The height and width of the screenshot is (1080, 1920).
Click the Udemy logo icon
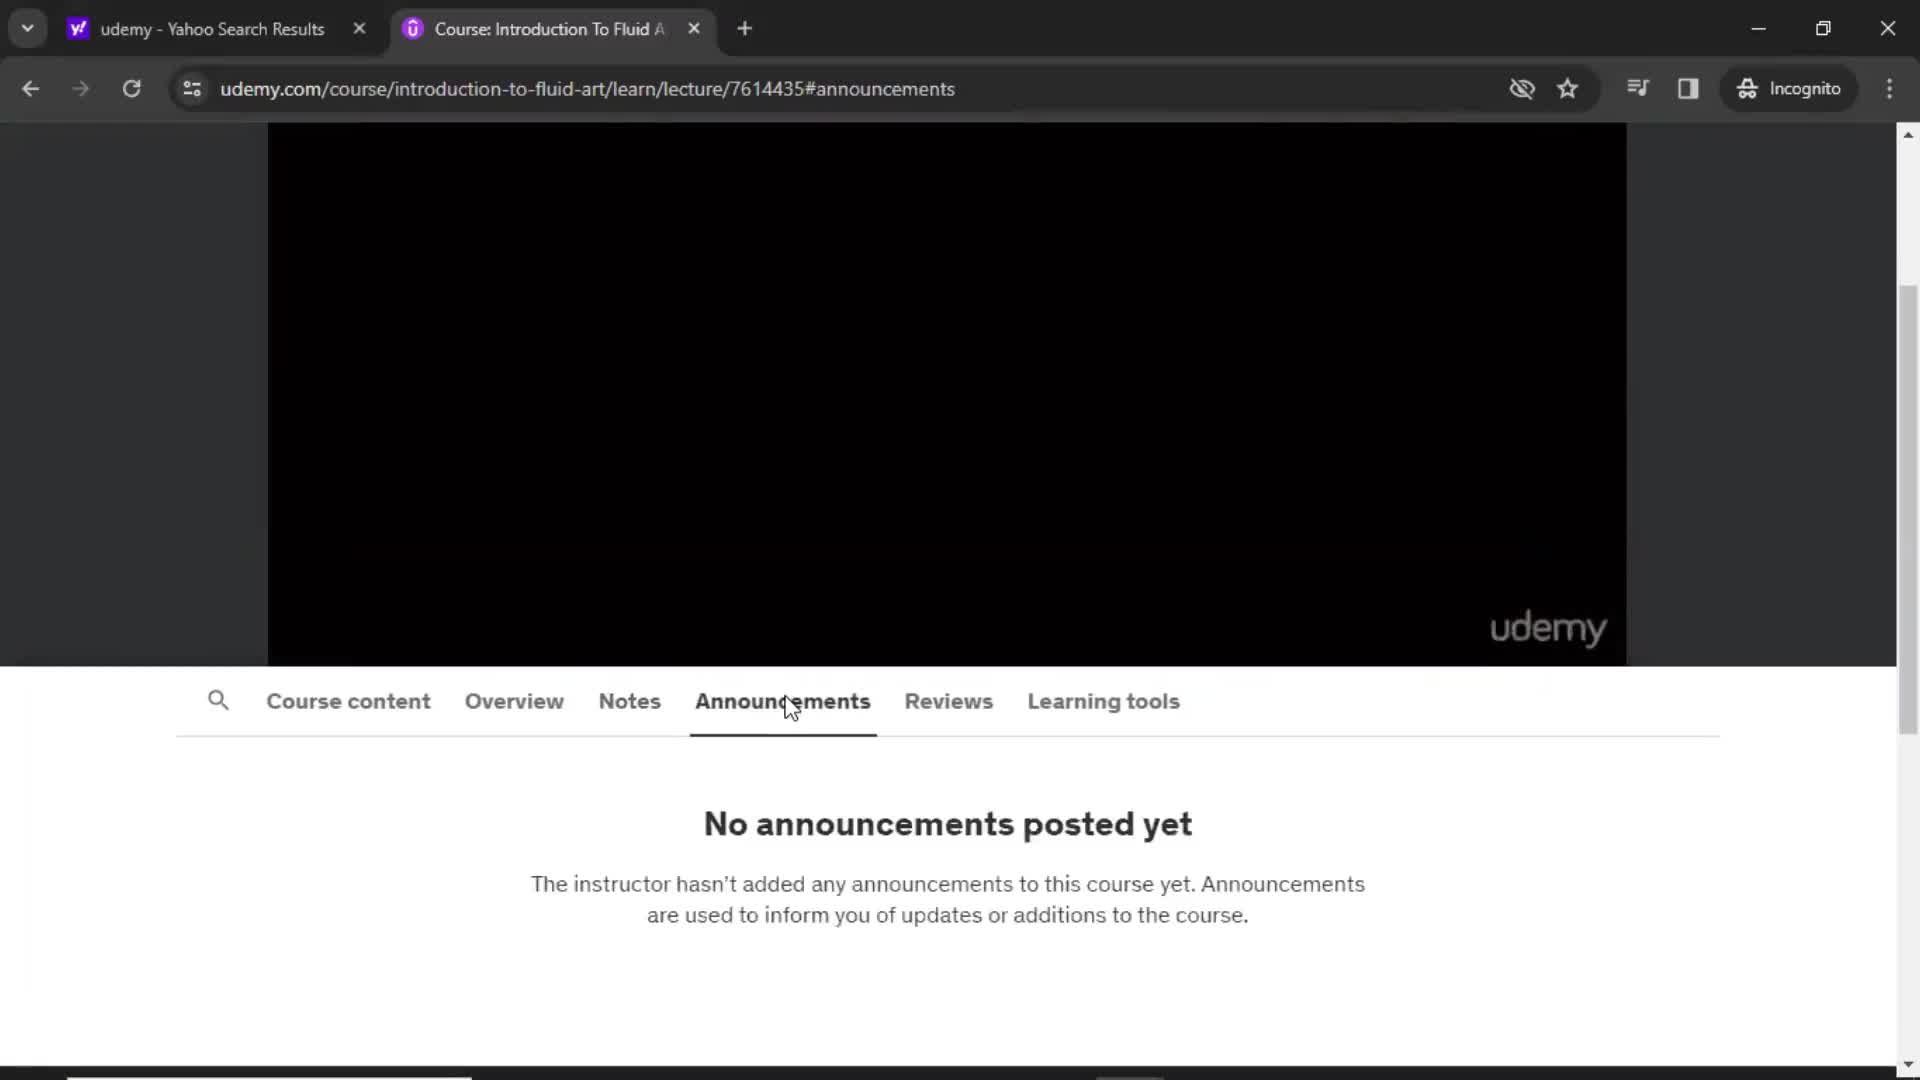tap(1547, 626)
